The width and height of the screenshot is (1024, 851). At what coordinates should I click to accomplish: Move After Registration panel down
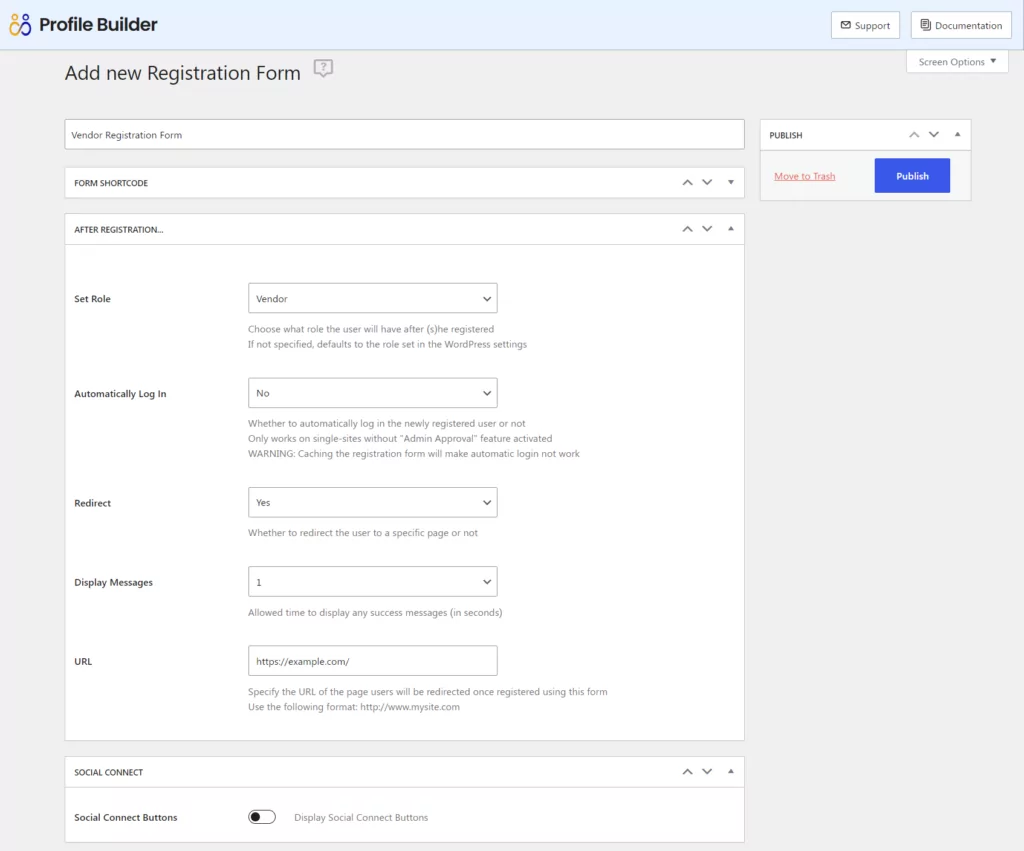pos(707,229)
